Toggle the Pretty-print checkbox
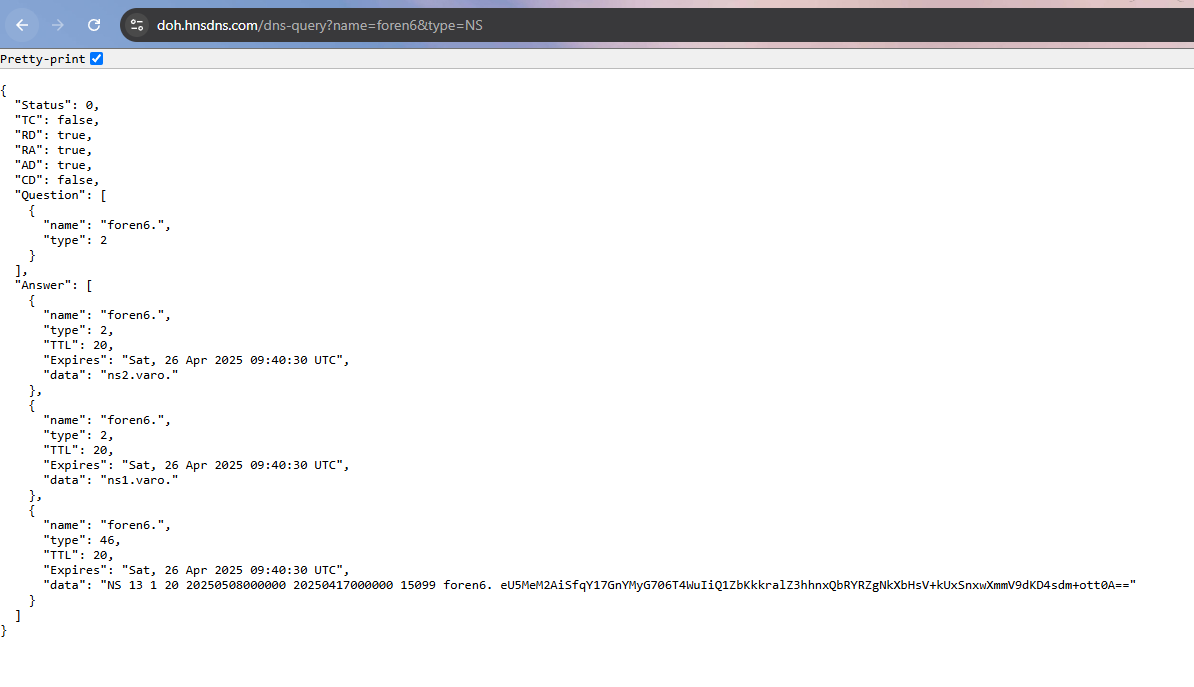 [97, 59]
